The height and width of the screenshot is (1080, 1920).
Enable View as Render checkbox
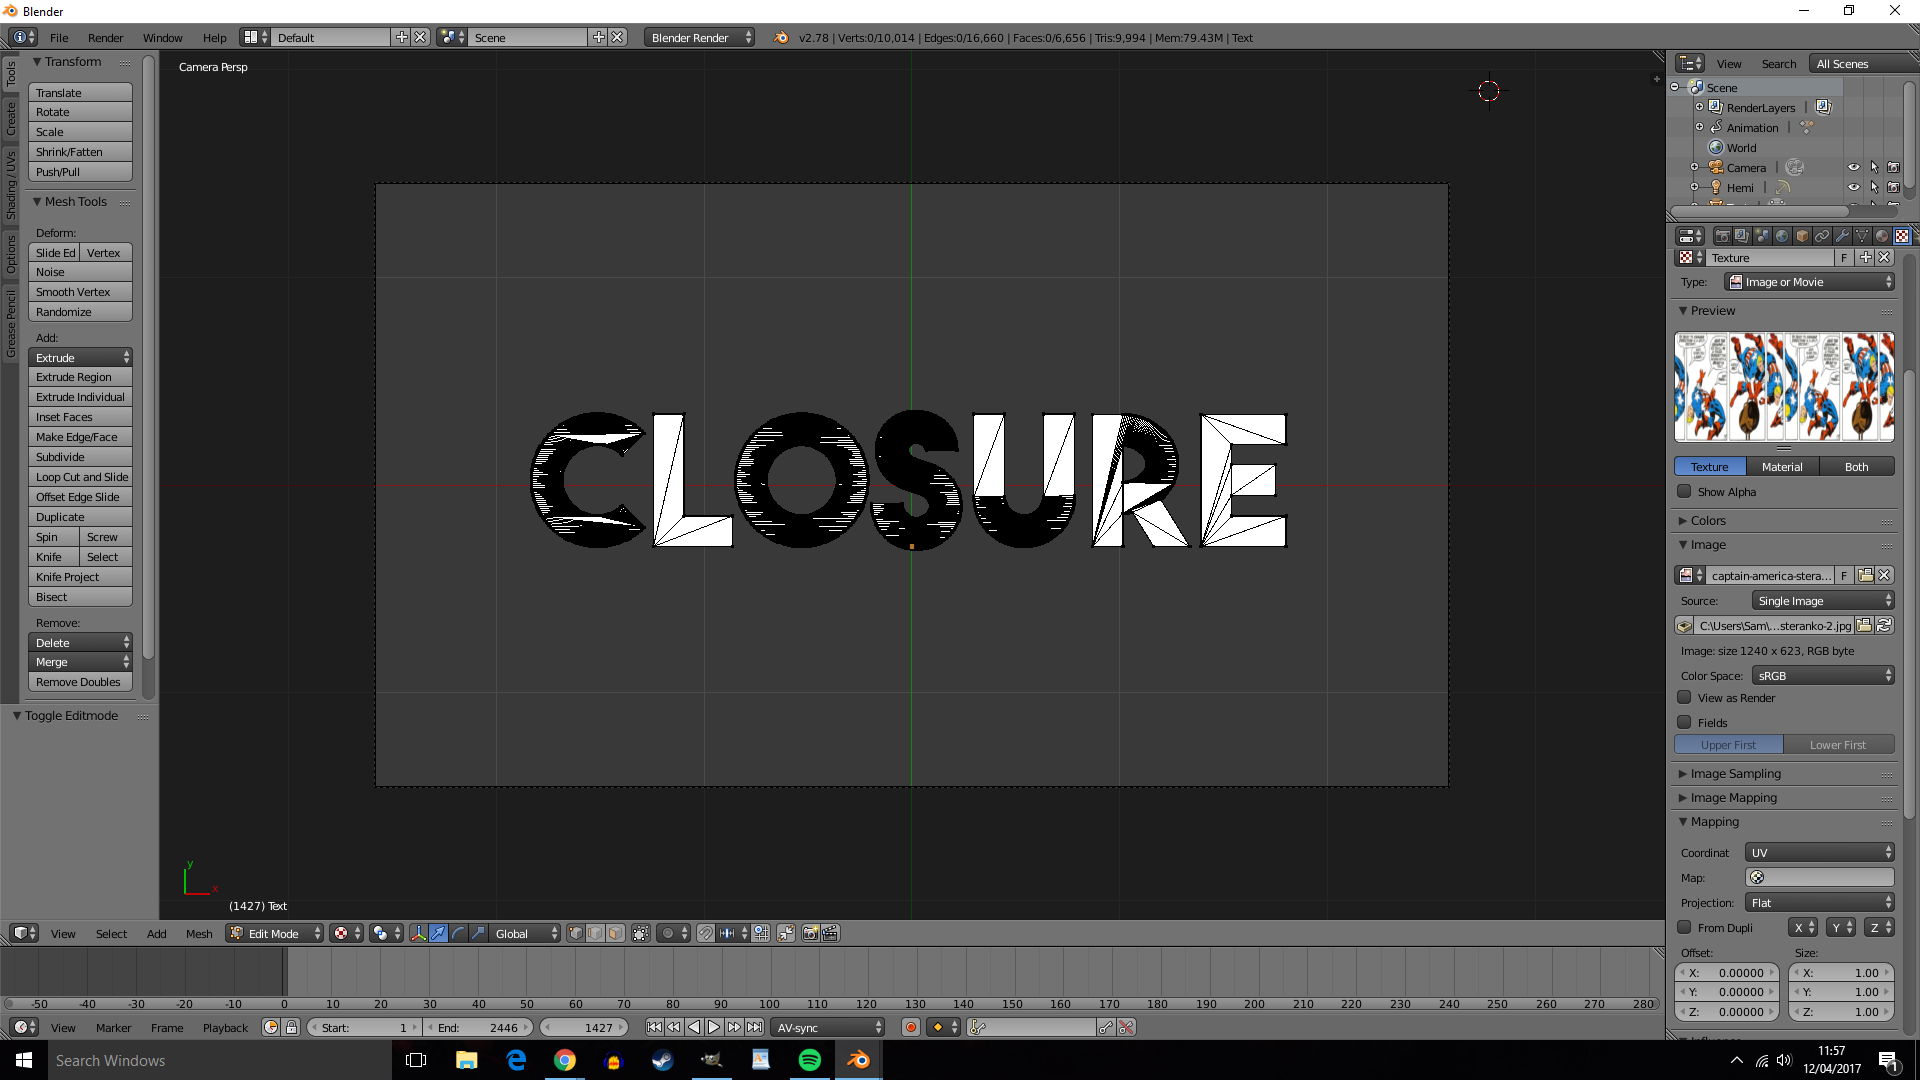tap(1685, 696)
